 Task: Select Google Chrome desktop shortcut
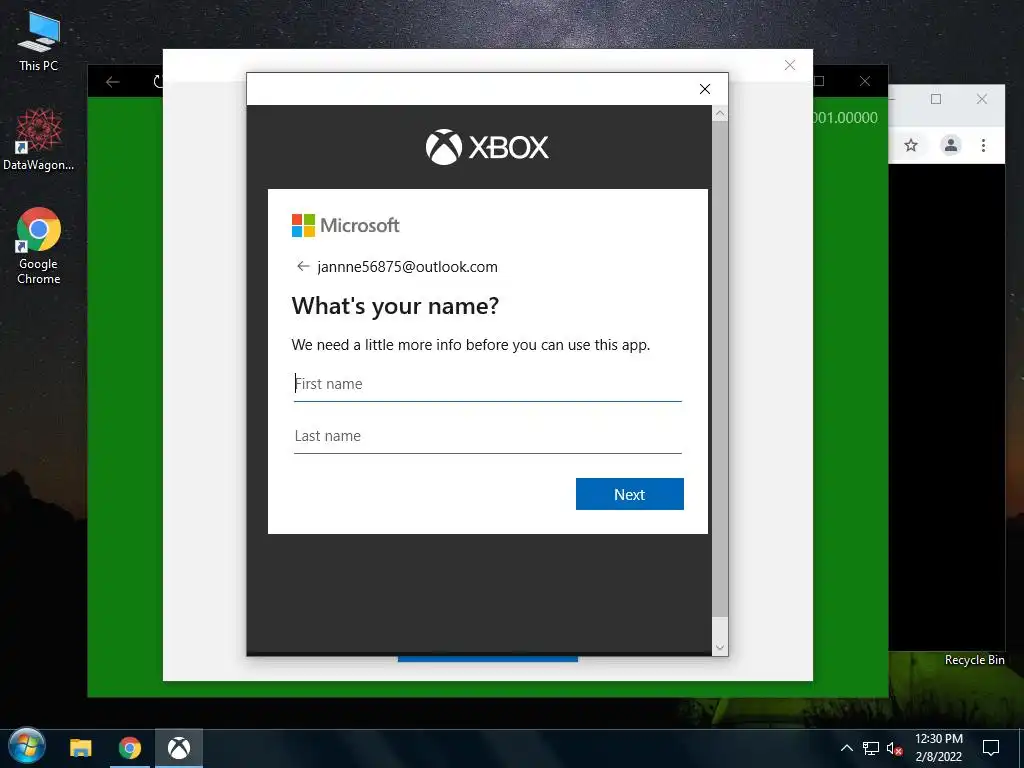click(x=39, y=246)
